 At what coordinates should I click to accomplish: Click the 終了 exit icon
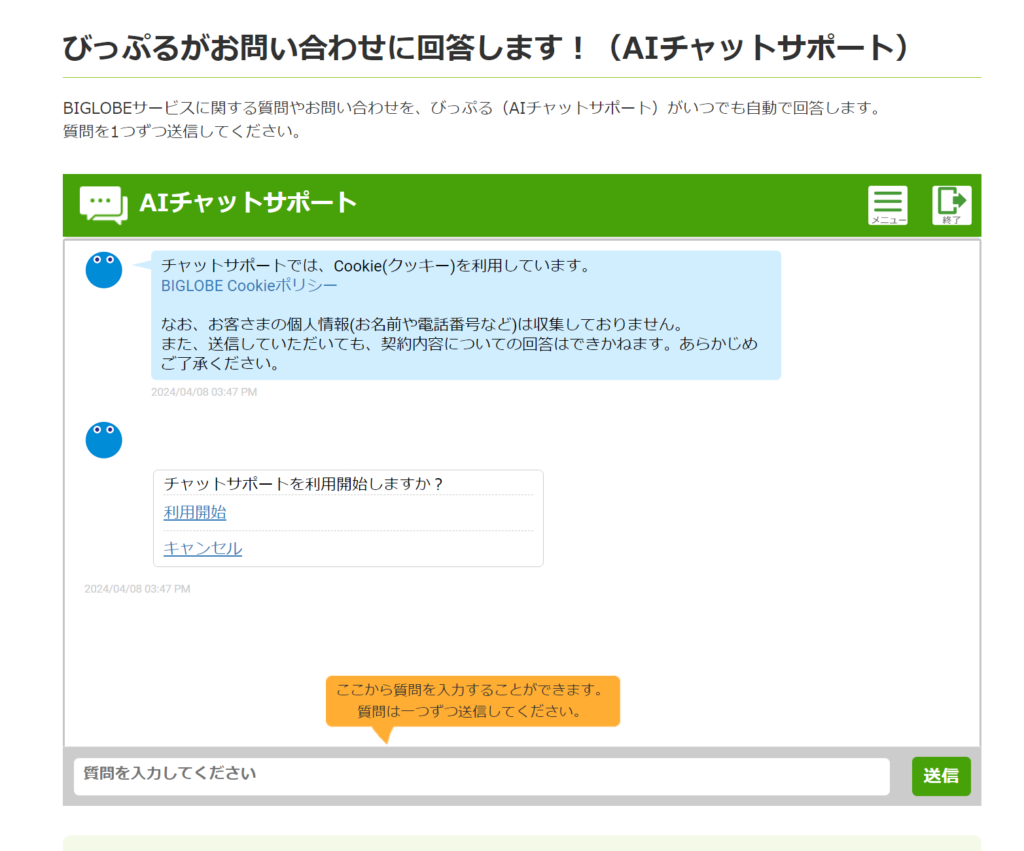tap(951, 205)
